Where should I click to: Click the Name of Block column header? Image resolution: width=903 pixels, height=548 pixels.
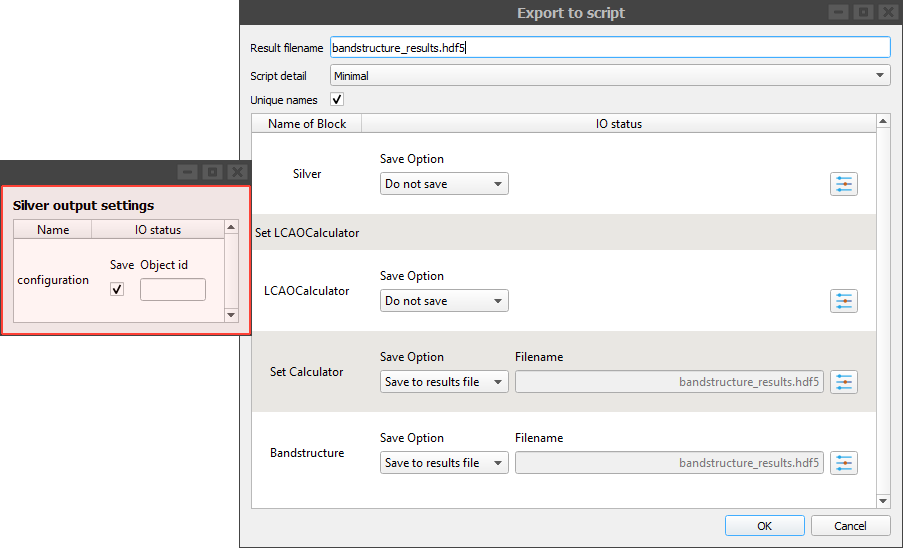(306, 124)
